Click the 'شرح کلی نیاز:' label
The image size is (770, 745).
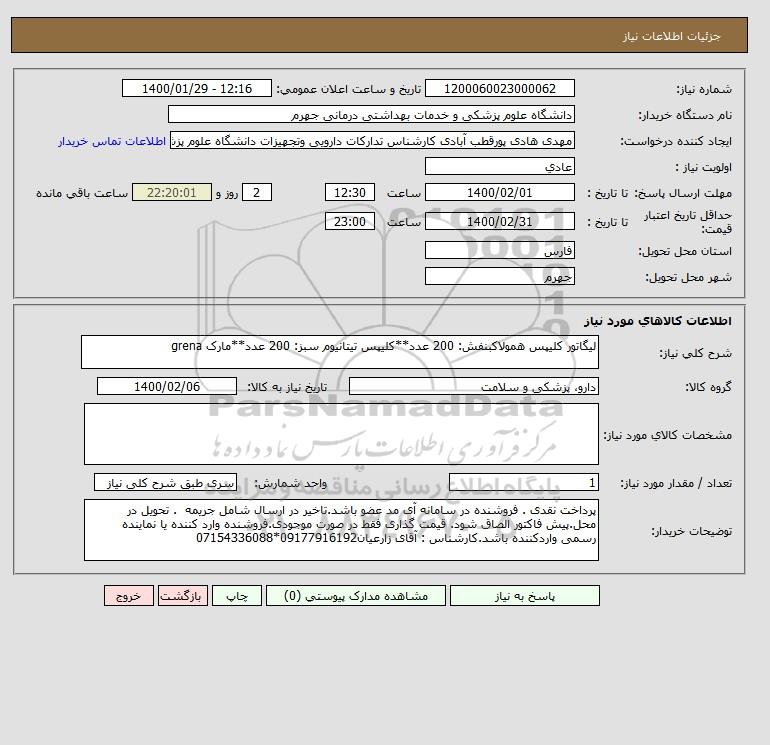coord(695,353)
